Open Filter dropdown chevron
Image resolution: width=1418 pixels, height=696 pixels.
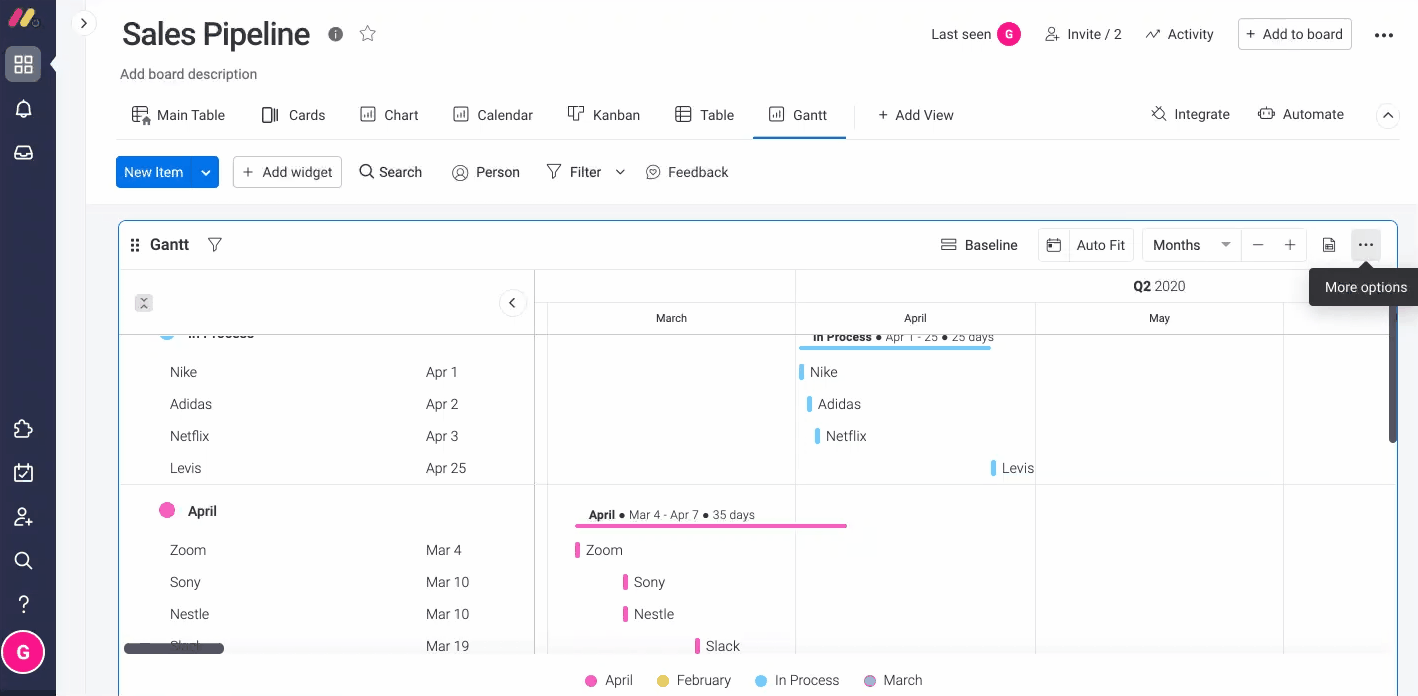point(620,172)
